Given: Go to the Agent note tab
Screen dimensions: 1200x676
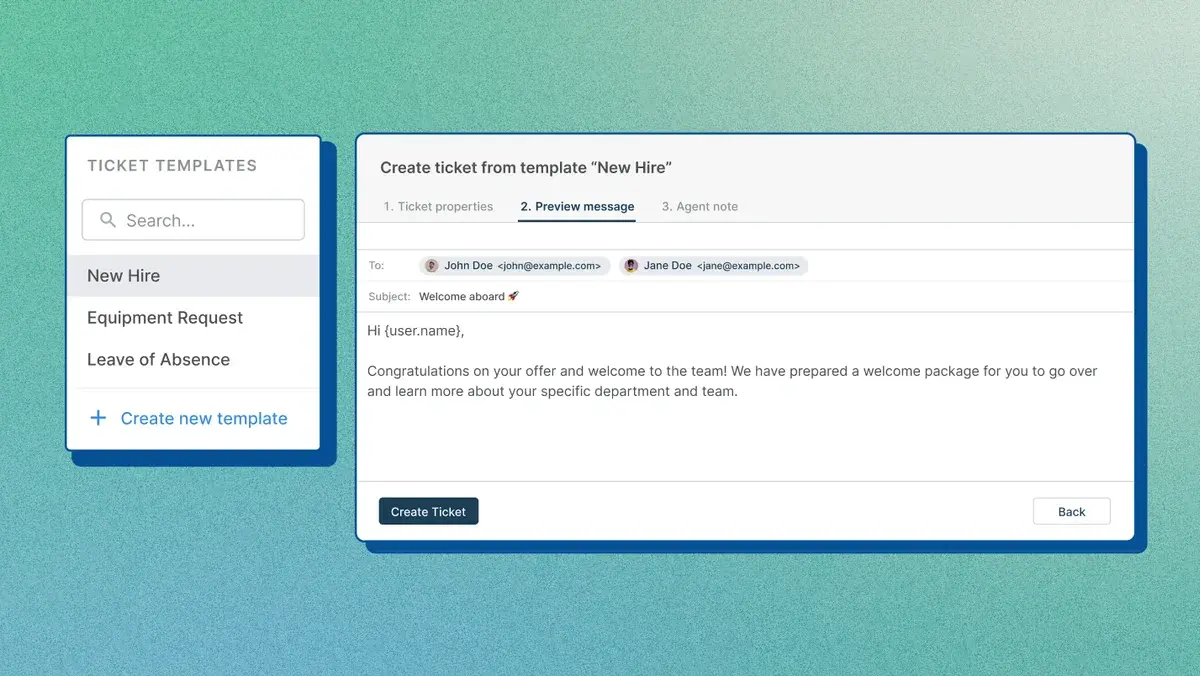Looking at the screenshot, I should pos(700,207).
